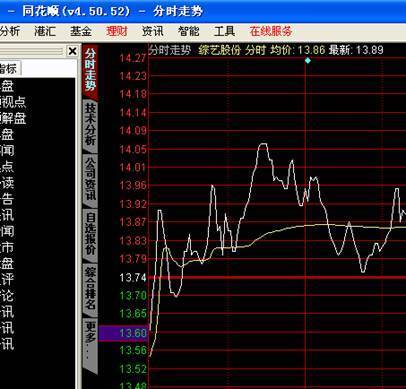This screenshot has height=389, width=406.
Task: Click the 14.14 price axis label
Action: 133,113
